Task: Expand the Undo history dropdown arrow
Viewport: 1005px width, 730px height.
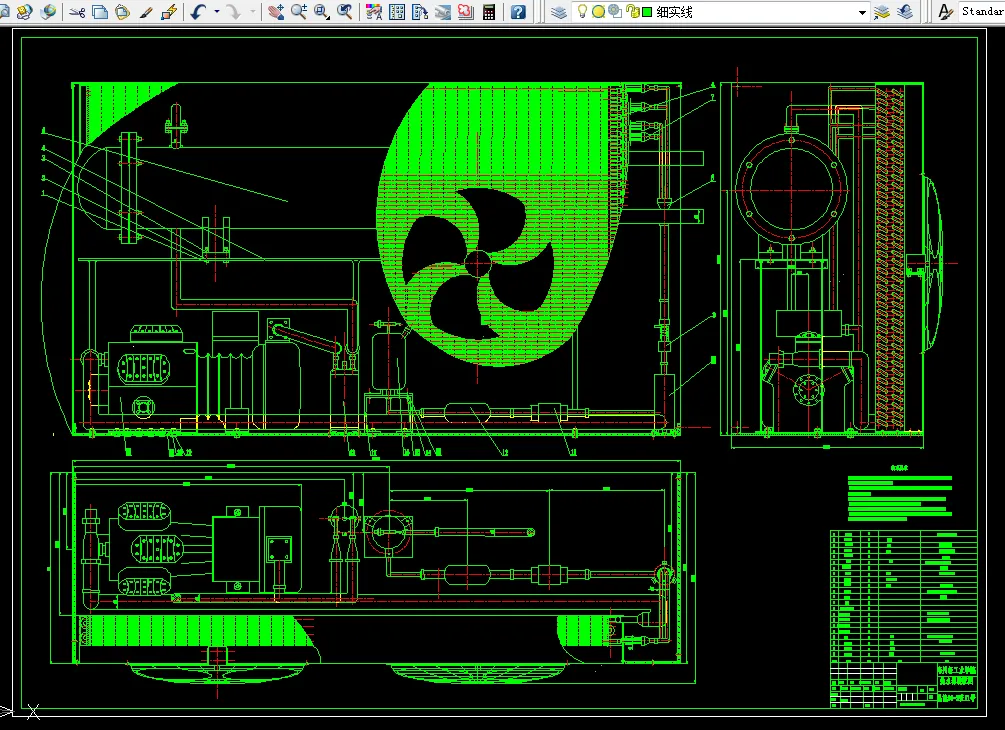Action: coord(217,12)
